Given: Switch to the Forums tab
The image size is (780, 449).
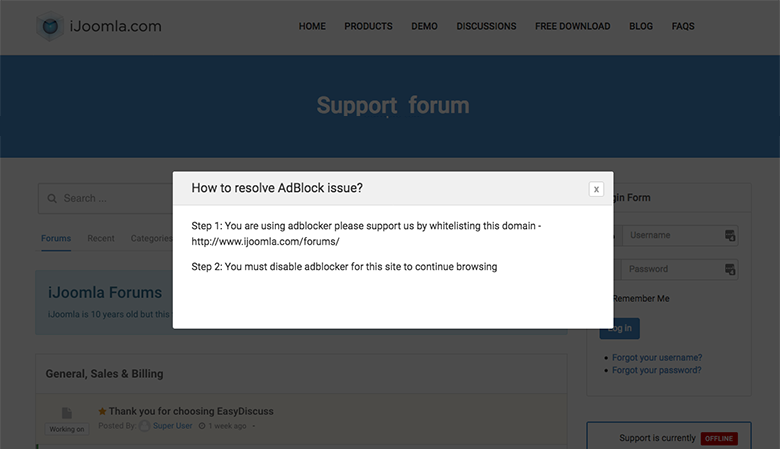Looking at the screenshot, I should [x=56, y=238].
